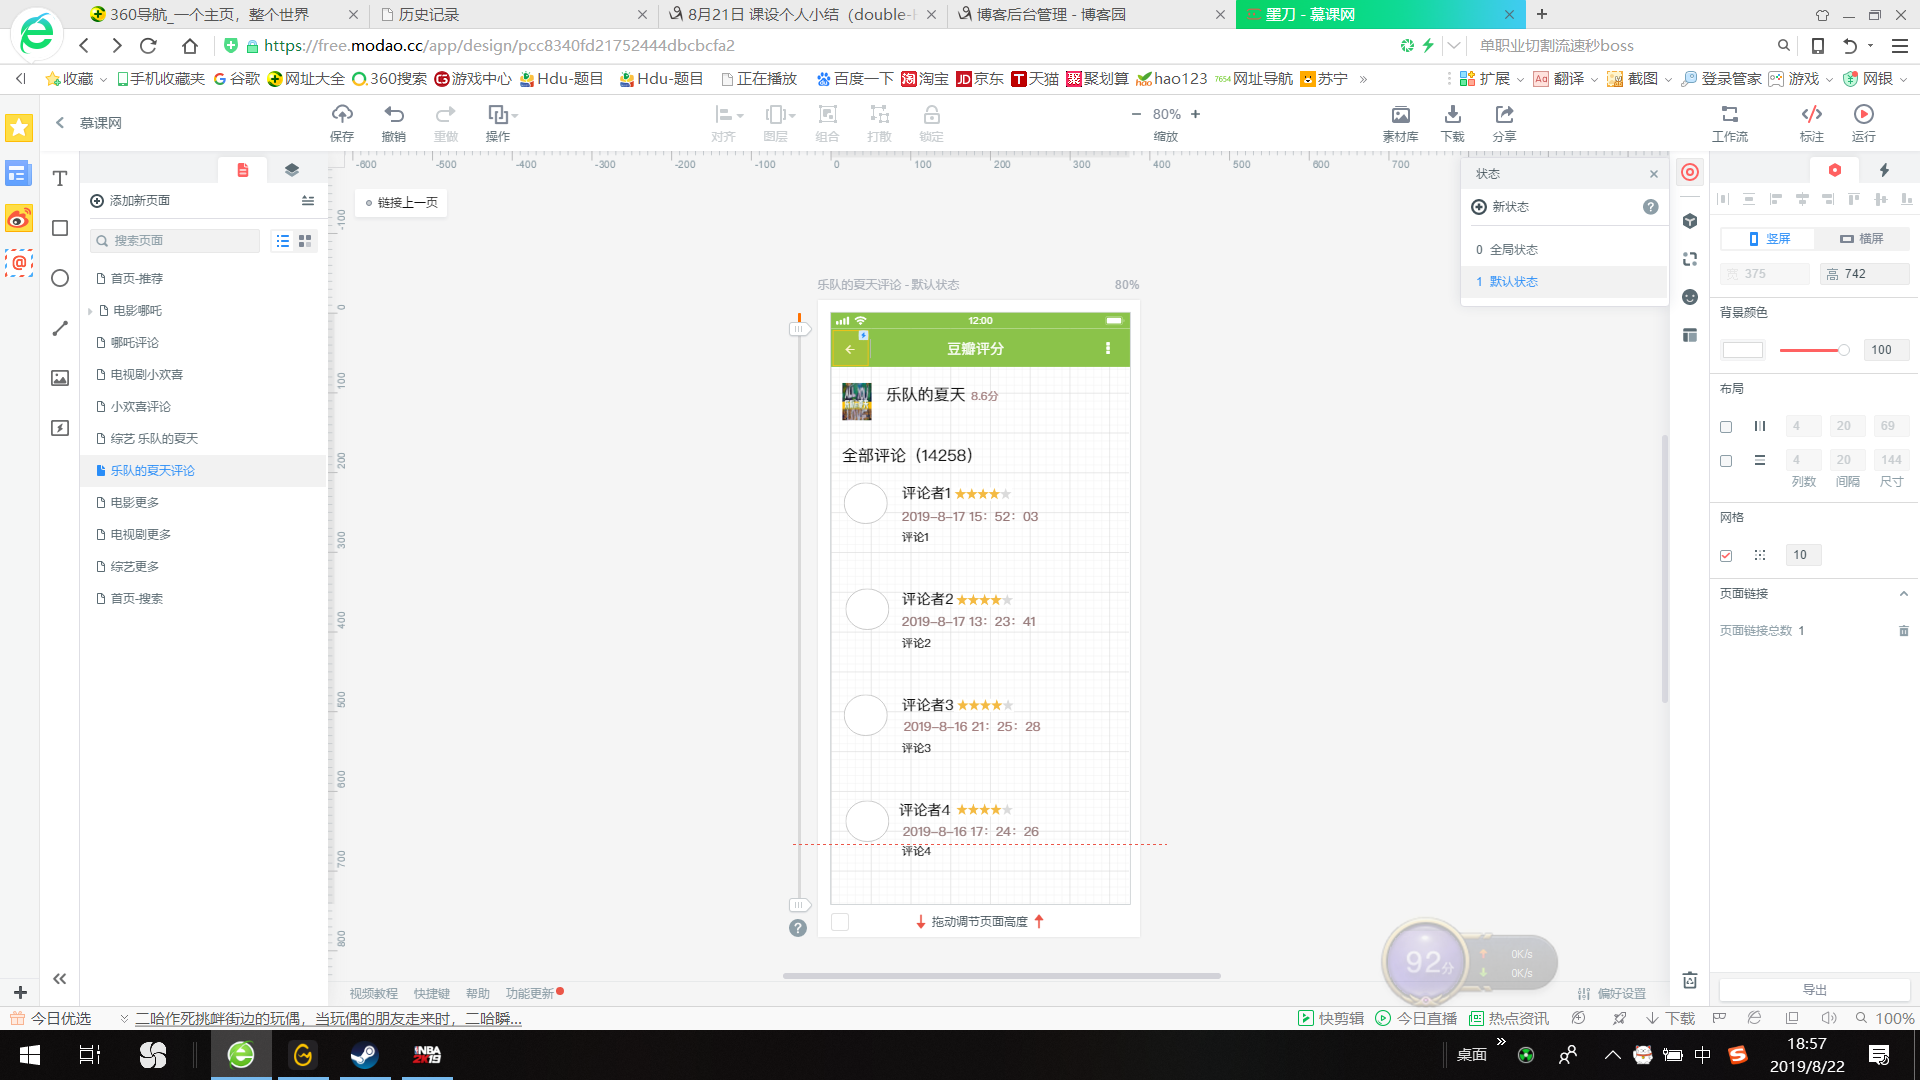Screen dimensions: 1920x1080
Task: Enable the column layout checkbox
Action: pos(1726,427)
